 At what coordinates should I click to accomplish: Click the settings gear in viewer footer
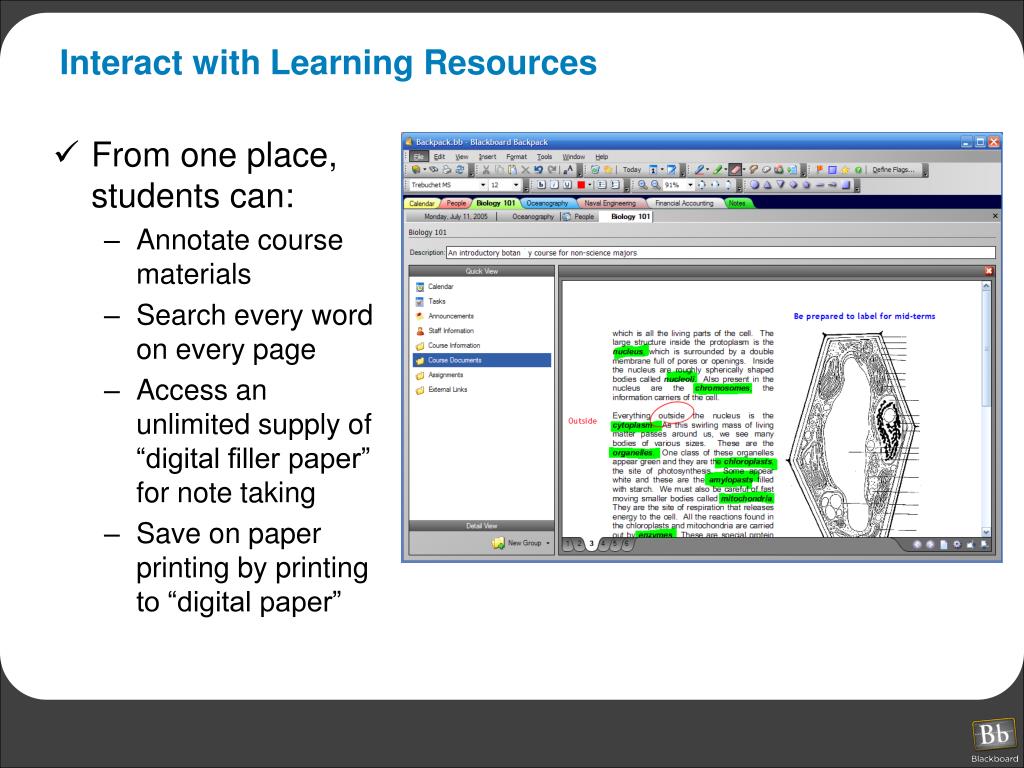pos(957,544)
